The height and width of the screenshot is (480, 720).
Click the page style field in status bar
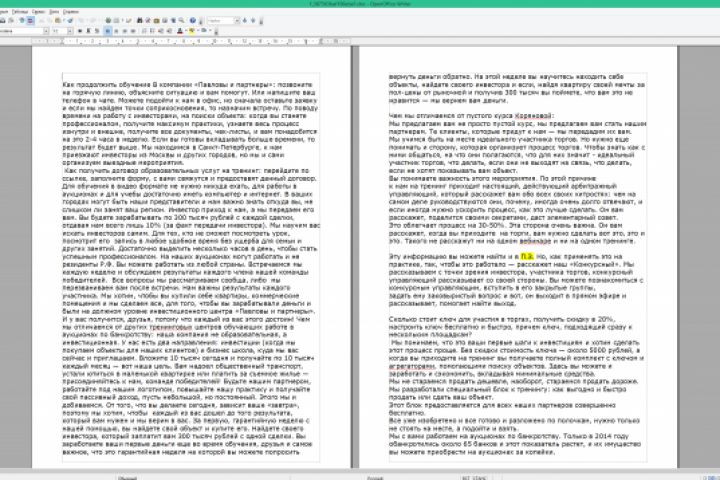pyautogui.click(x=127, y=478)
